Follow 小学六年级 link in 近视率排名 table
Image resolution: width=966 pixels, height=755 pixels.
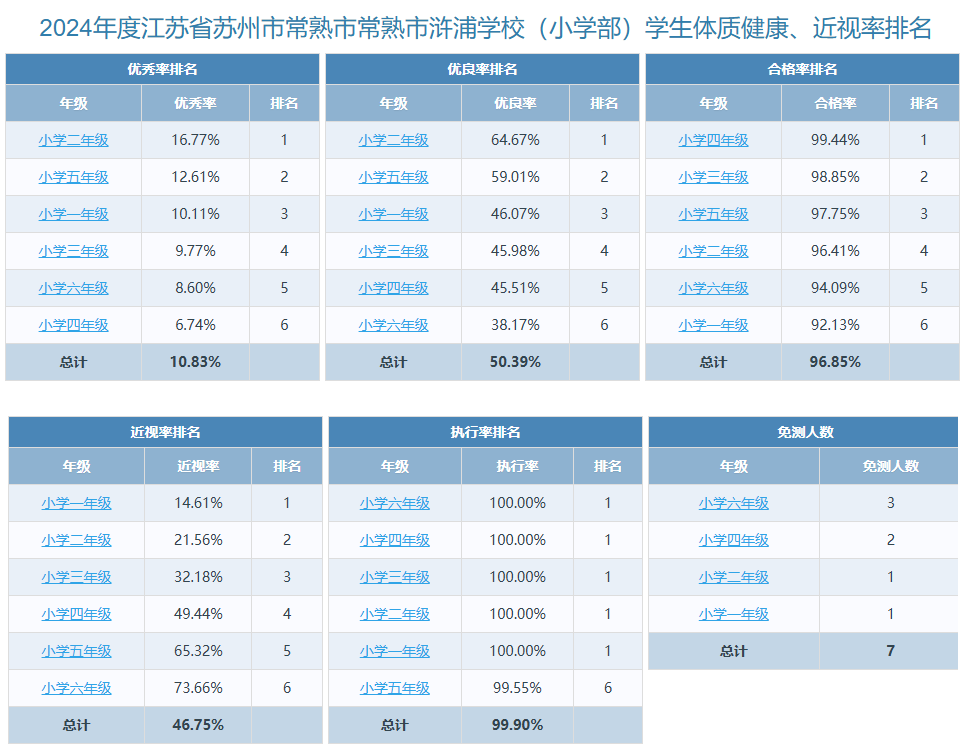(x=76, y=688)
